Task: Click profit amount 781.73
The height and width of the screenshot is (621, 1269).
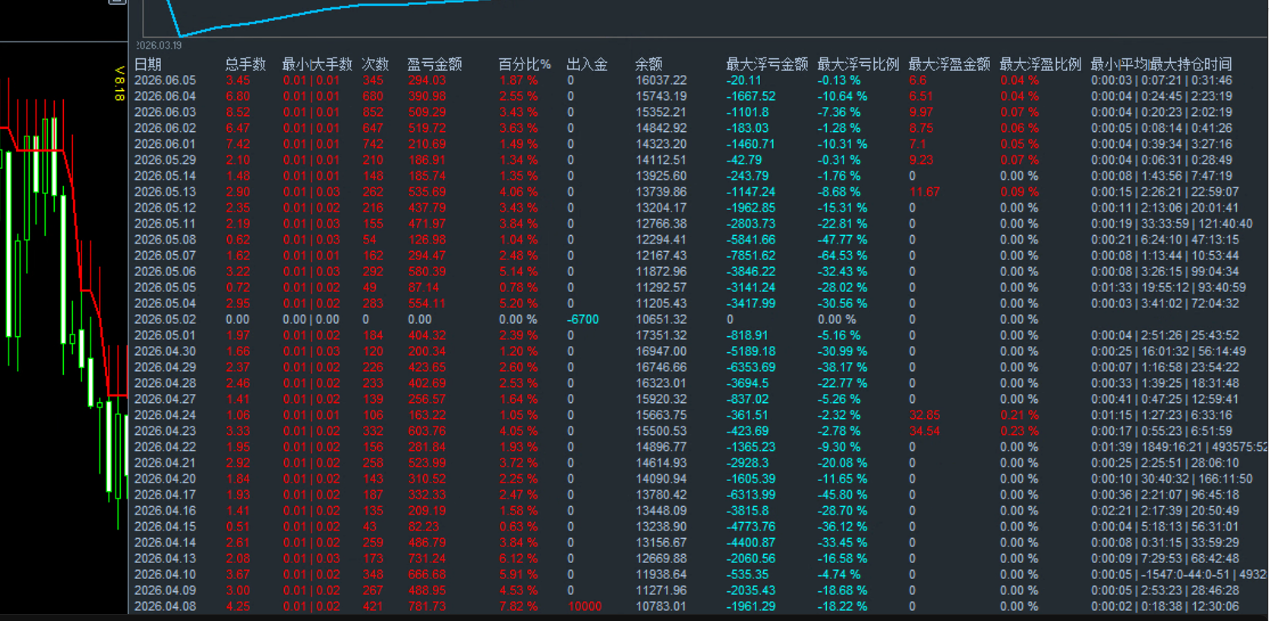Action: [426, 606]
